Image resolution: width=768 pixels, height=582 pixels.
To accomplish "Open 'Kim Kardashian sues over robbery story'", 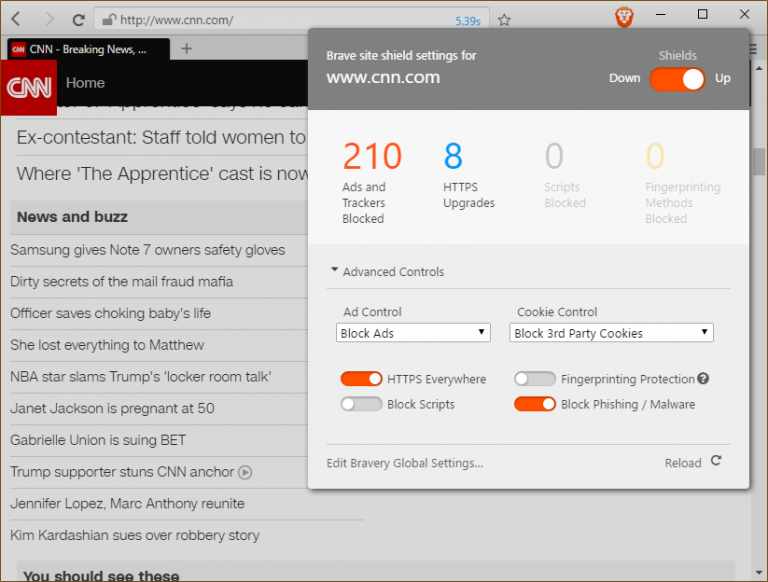I will 135,535.
